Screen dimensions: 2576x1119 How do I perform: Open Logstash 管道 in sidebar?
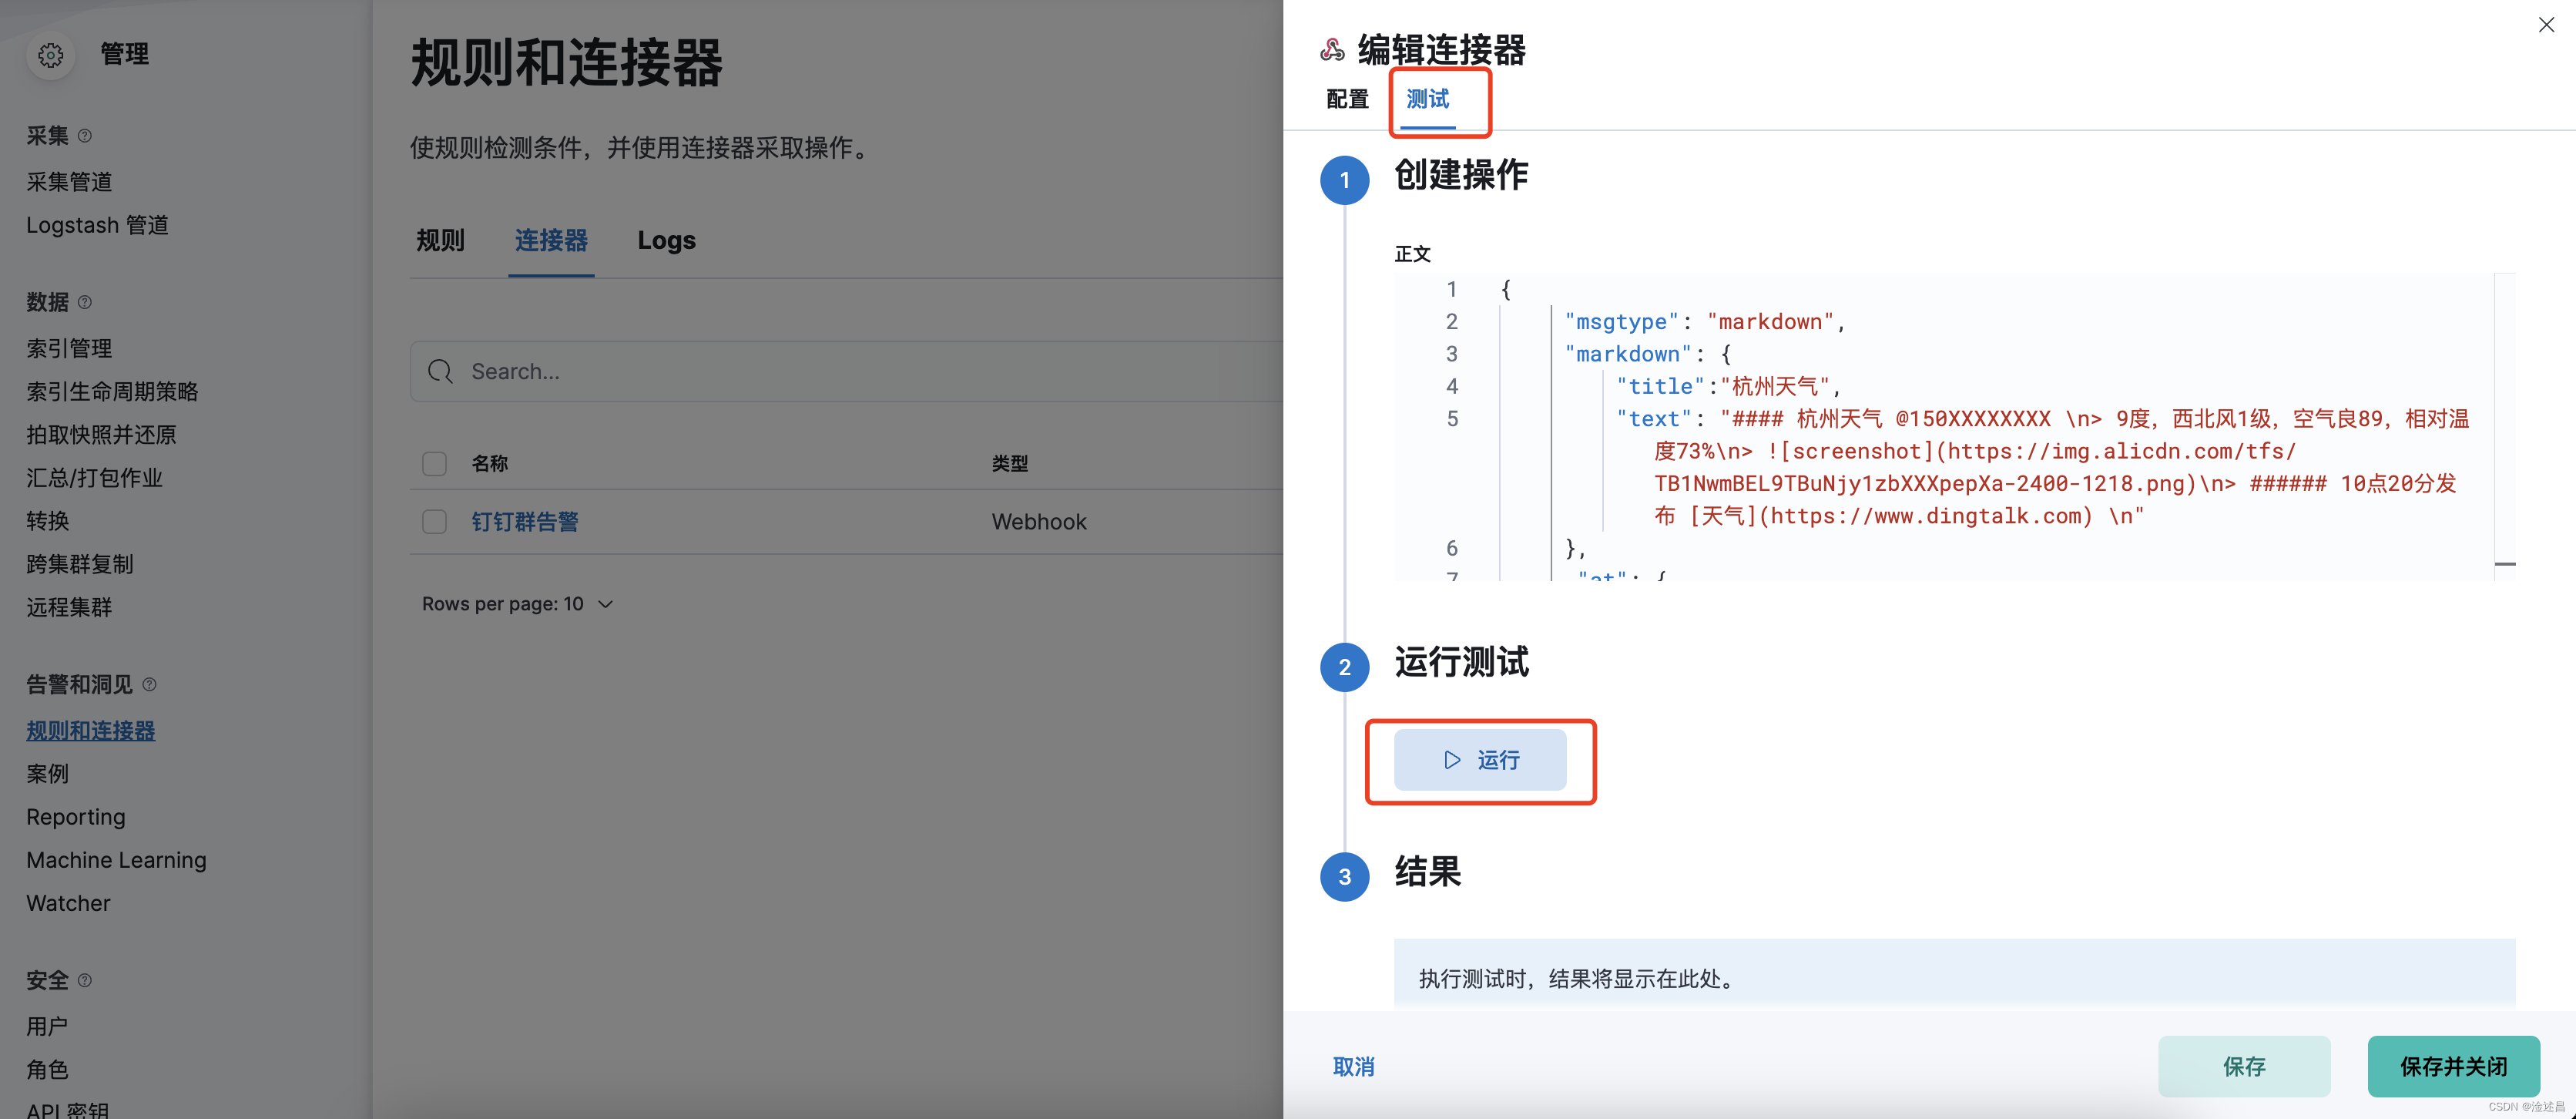[x=97, y=225]
